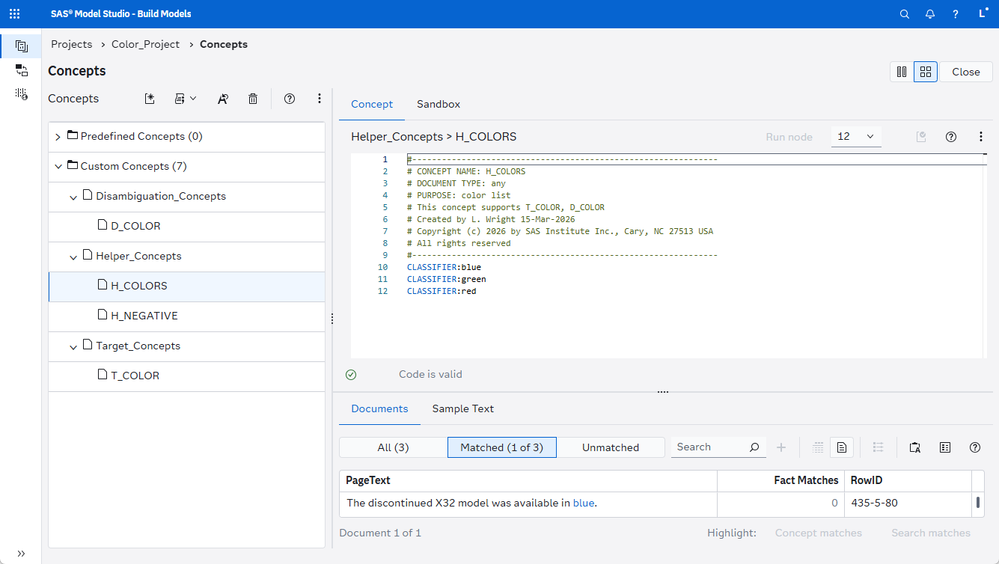
Task: Click the highlighted word blue
Action: click(x=584, y=503)
